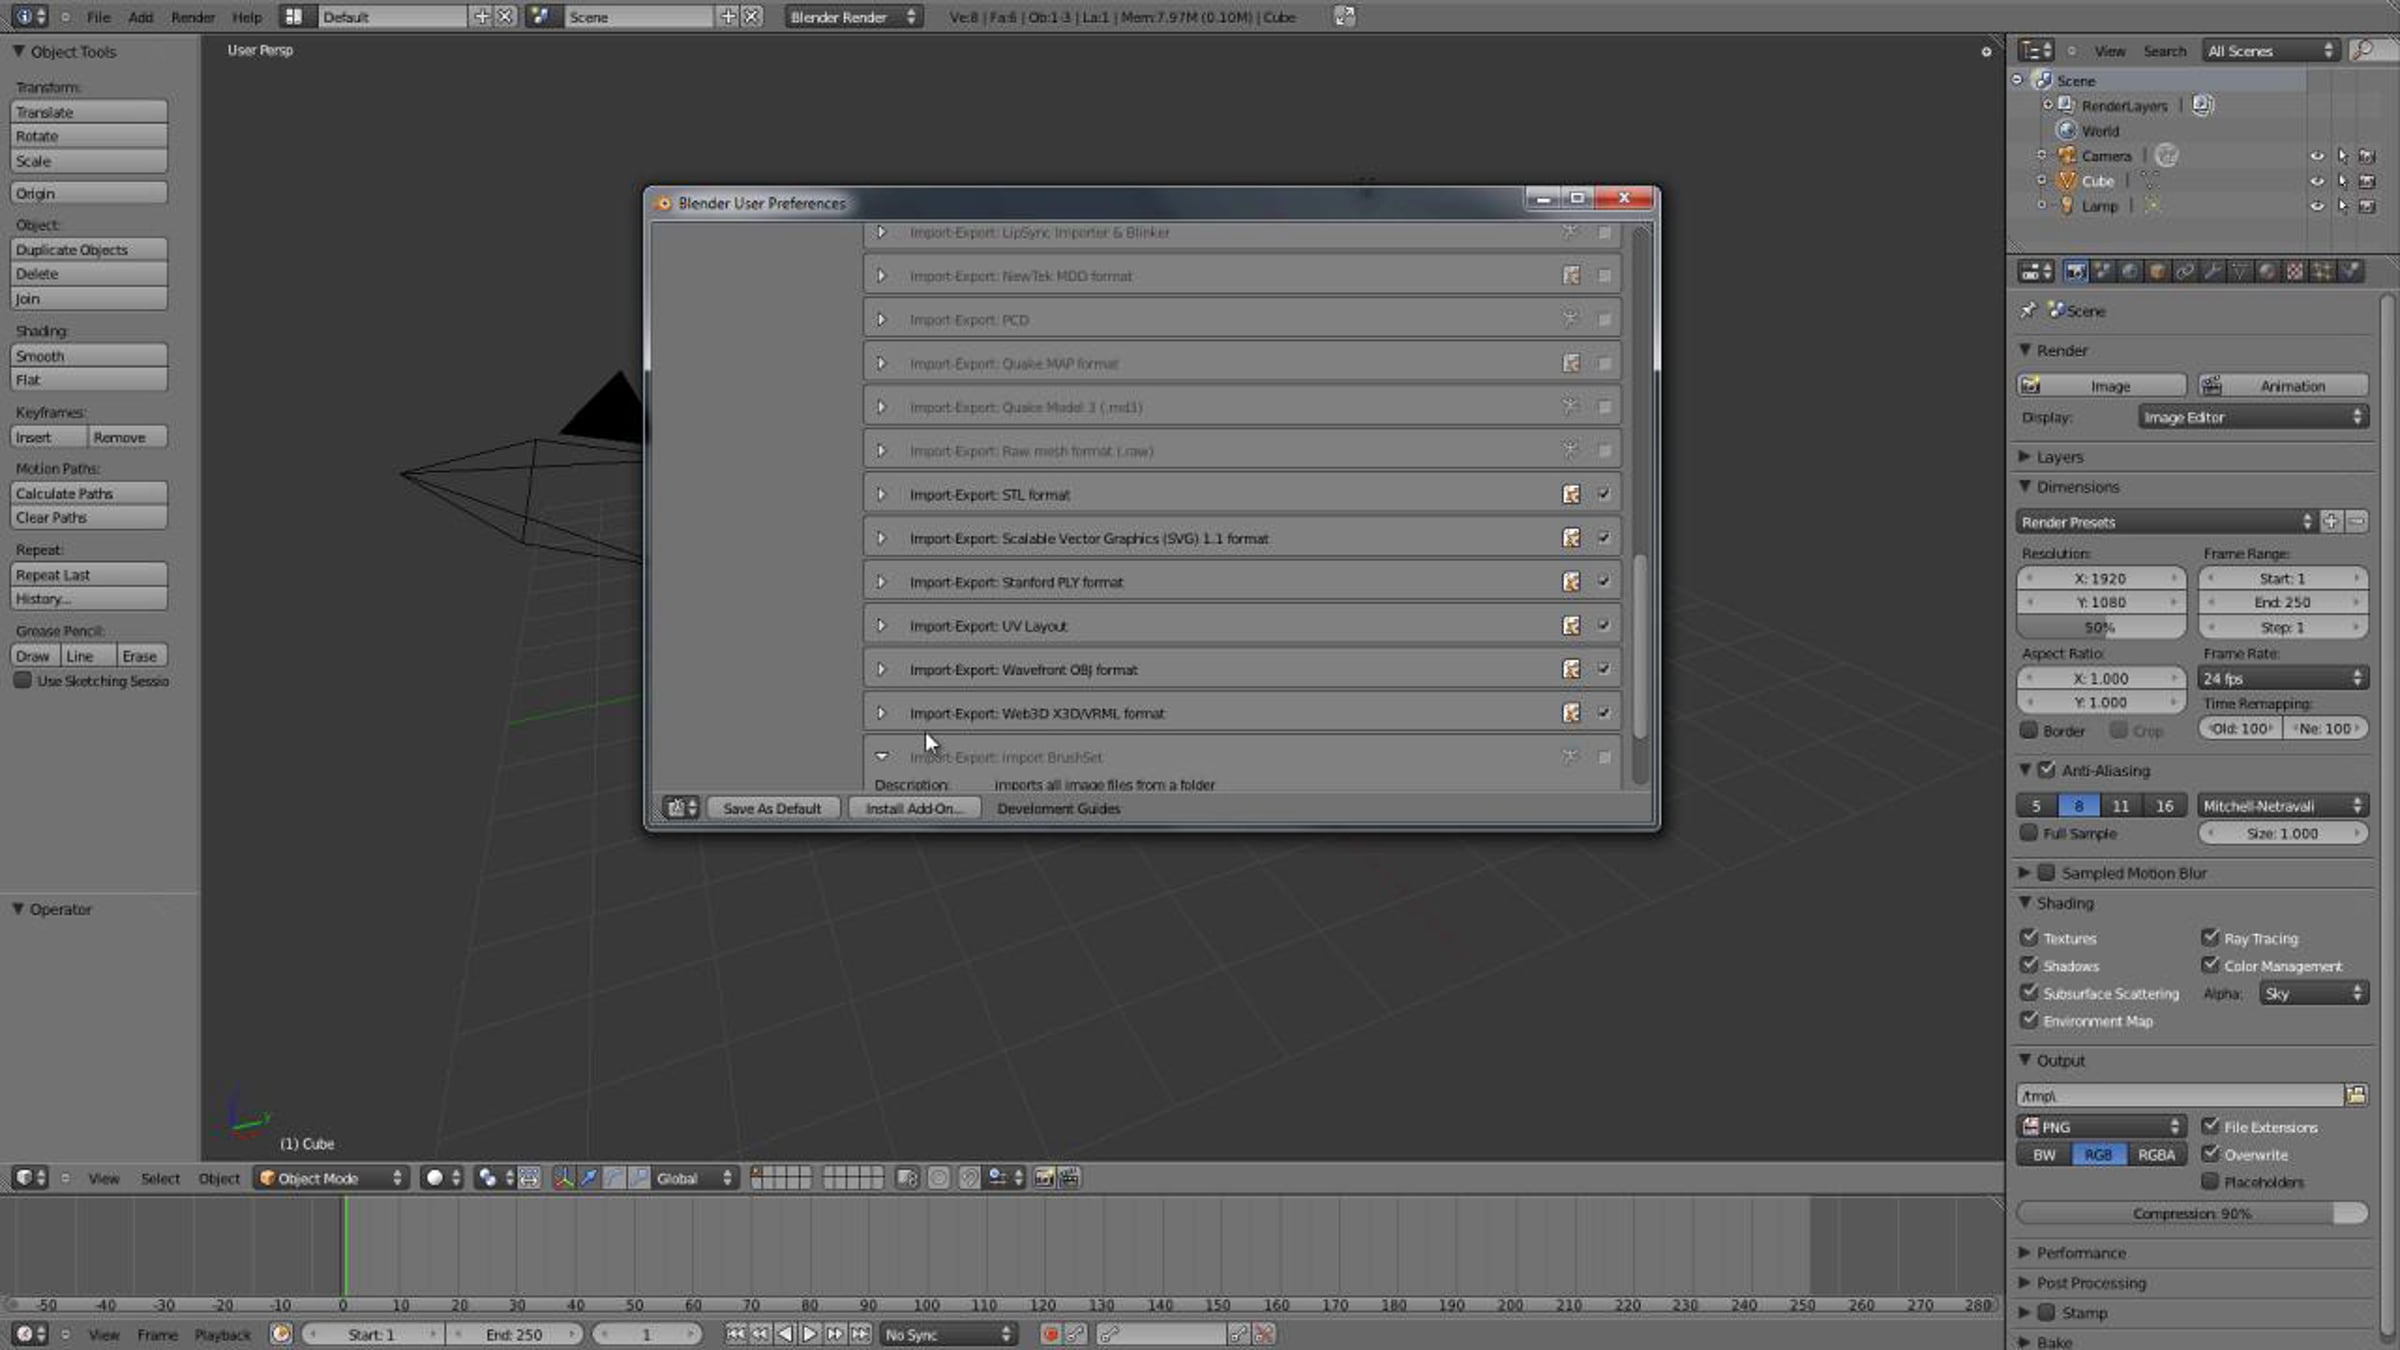Click the pin icon beside Scene breadcrumb
Screen dimensions: 2400x1350
(2028, 311)
